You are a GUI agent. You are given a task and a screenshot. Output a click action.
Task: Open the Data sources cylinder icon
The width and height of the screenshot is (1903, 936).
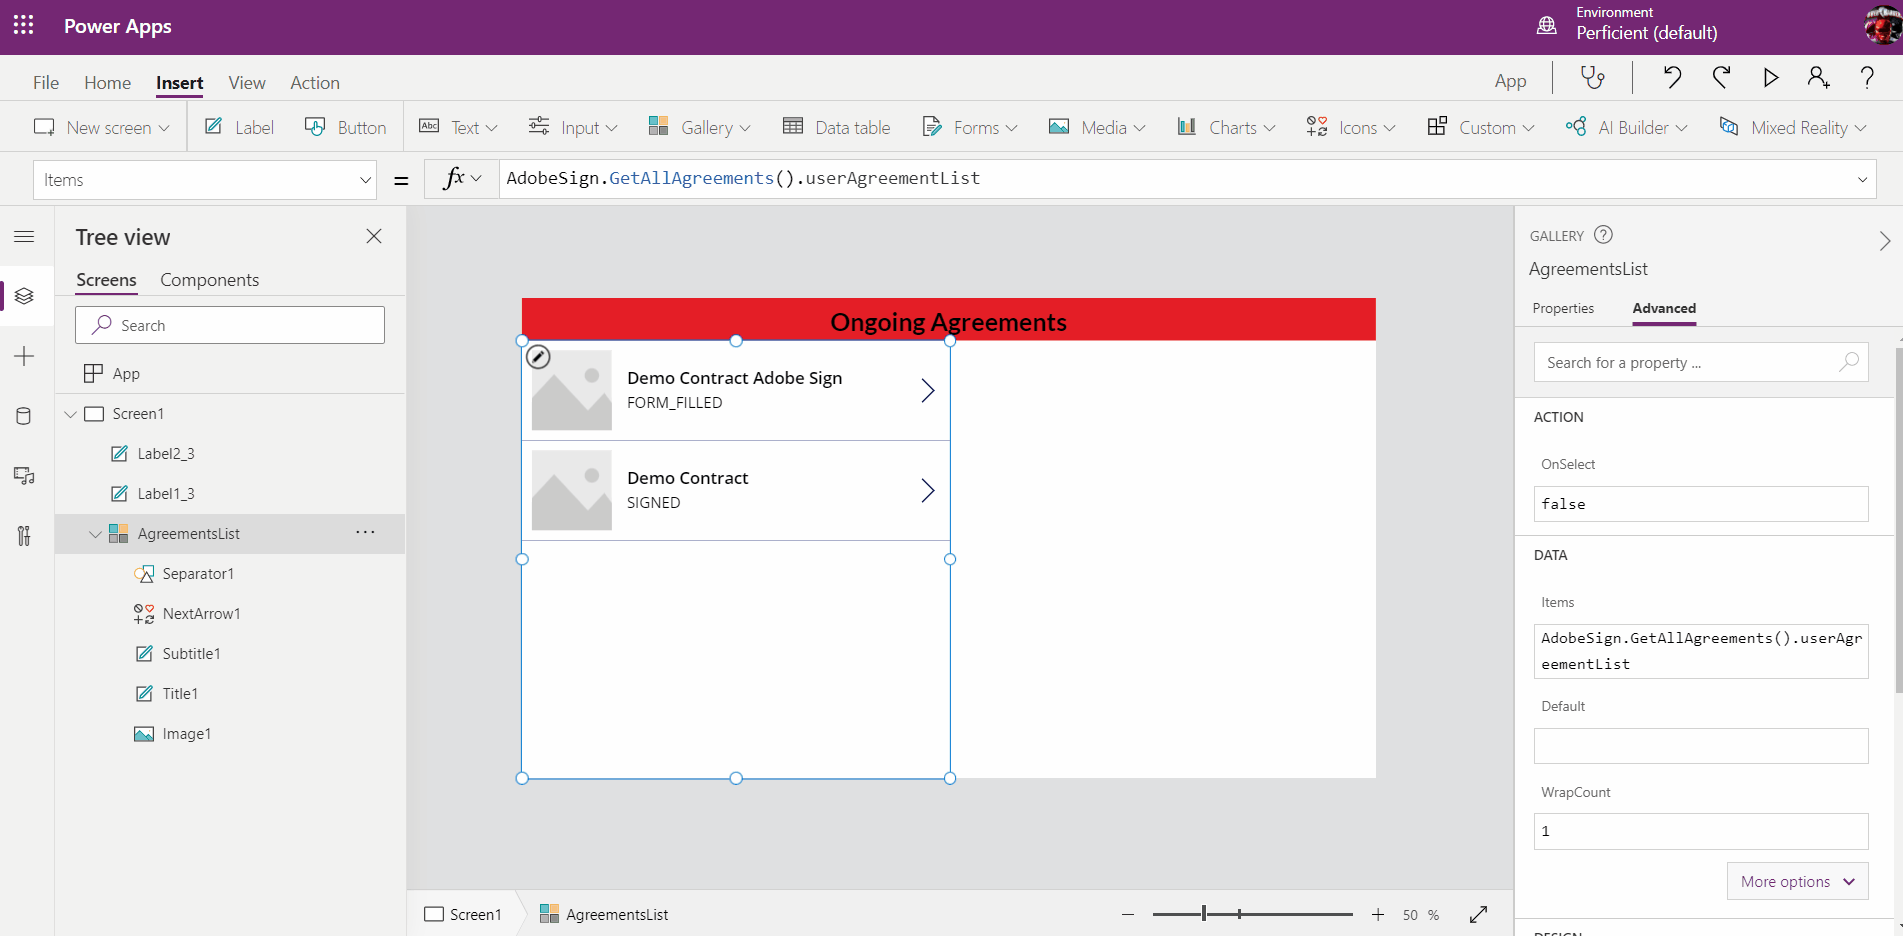[x=25, y=416]
